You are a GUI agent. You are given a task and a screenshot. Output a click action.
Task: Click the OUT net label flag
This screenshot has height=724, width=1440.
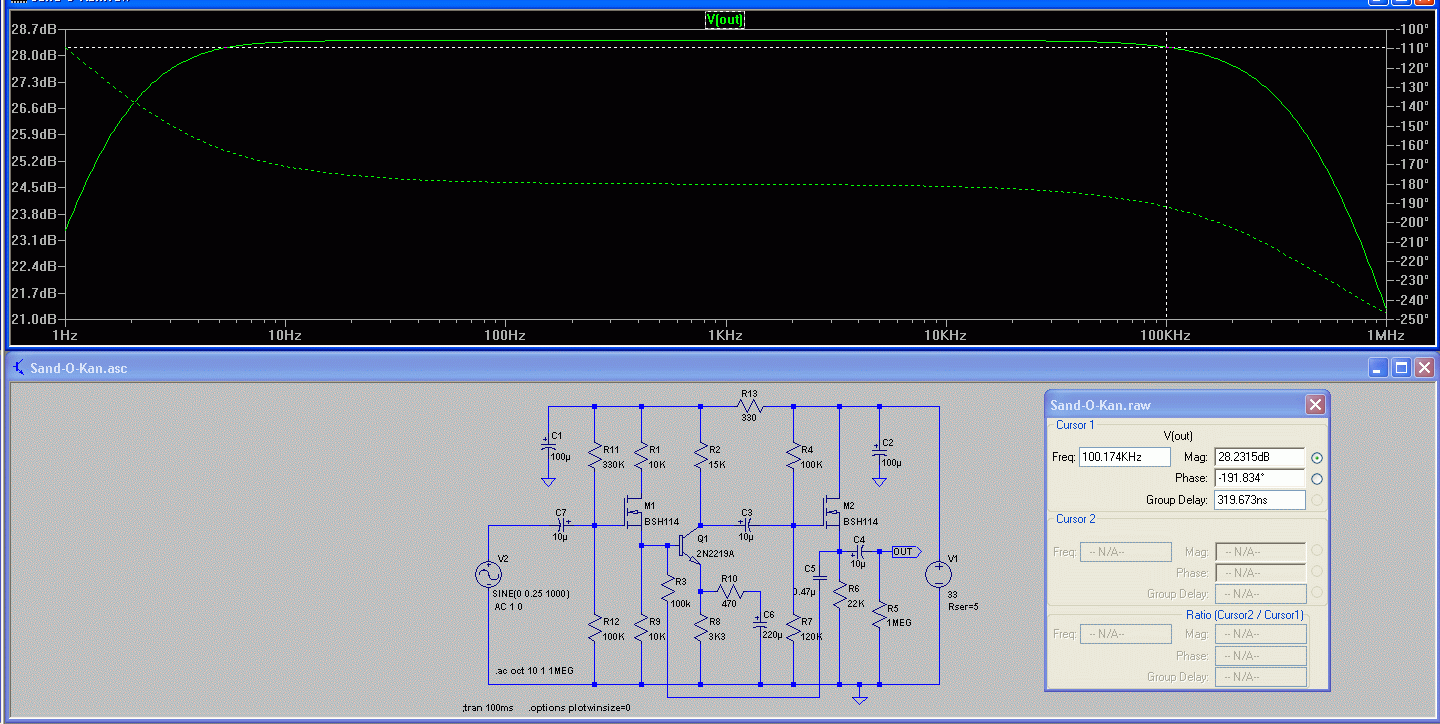point(904,551)
